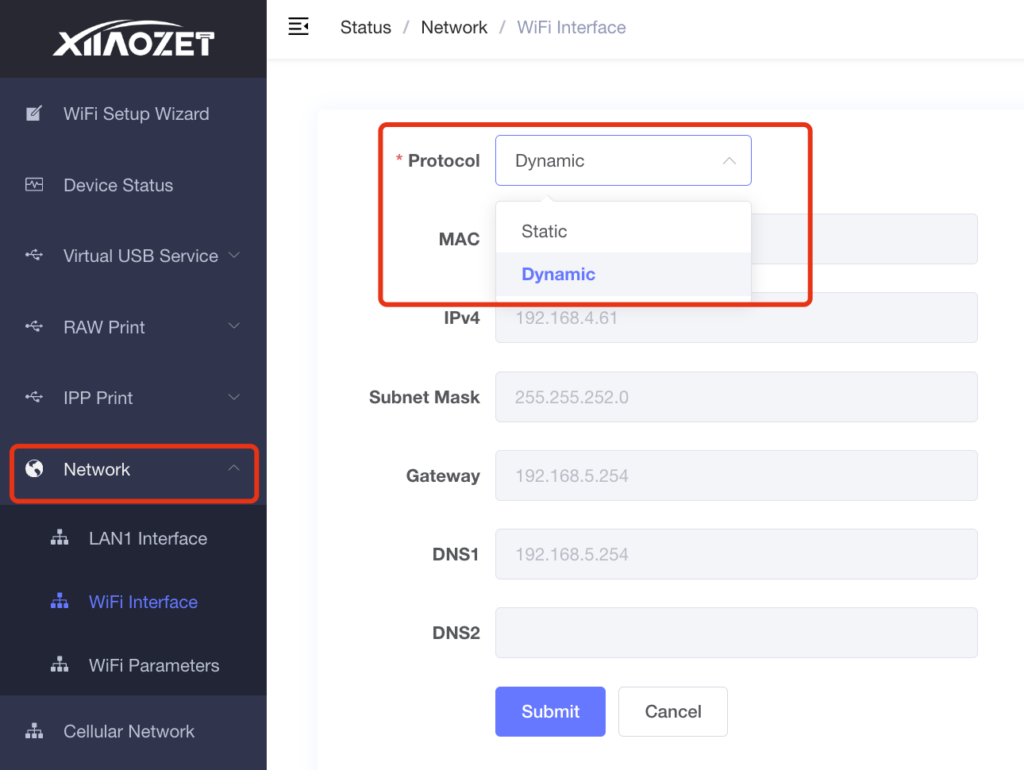The image size is (1024, 770).
Task: Click the Network globe icon
Action: coord(34,469)
